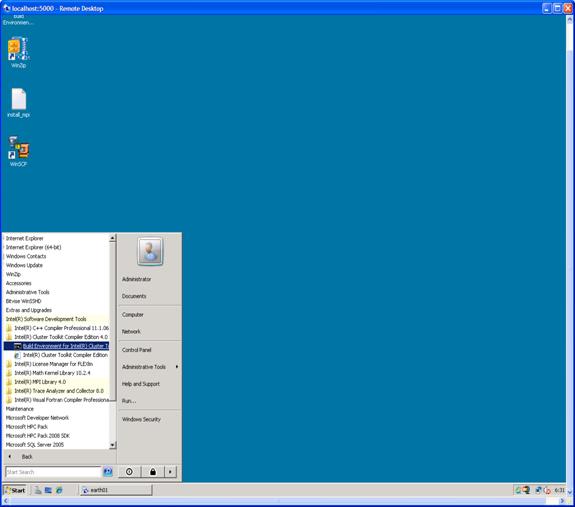
Task: Click the search icon beside Start Search
Action: click(x=108, y=472)
